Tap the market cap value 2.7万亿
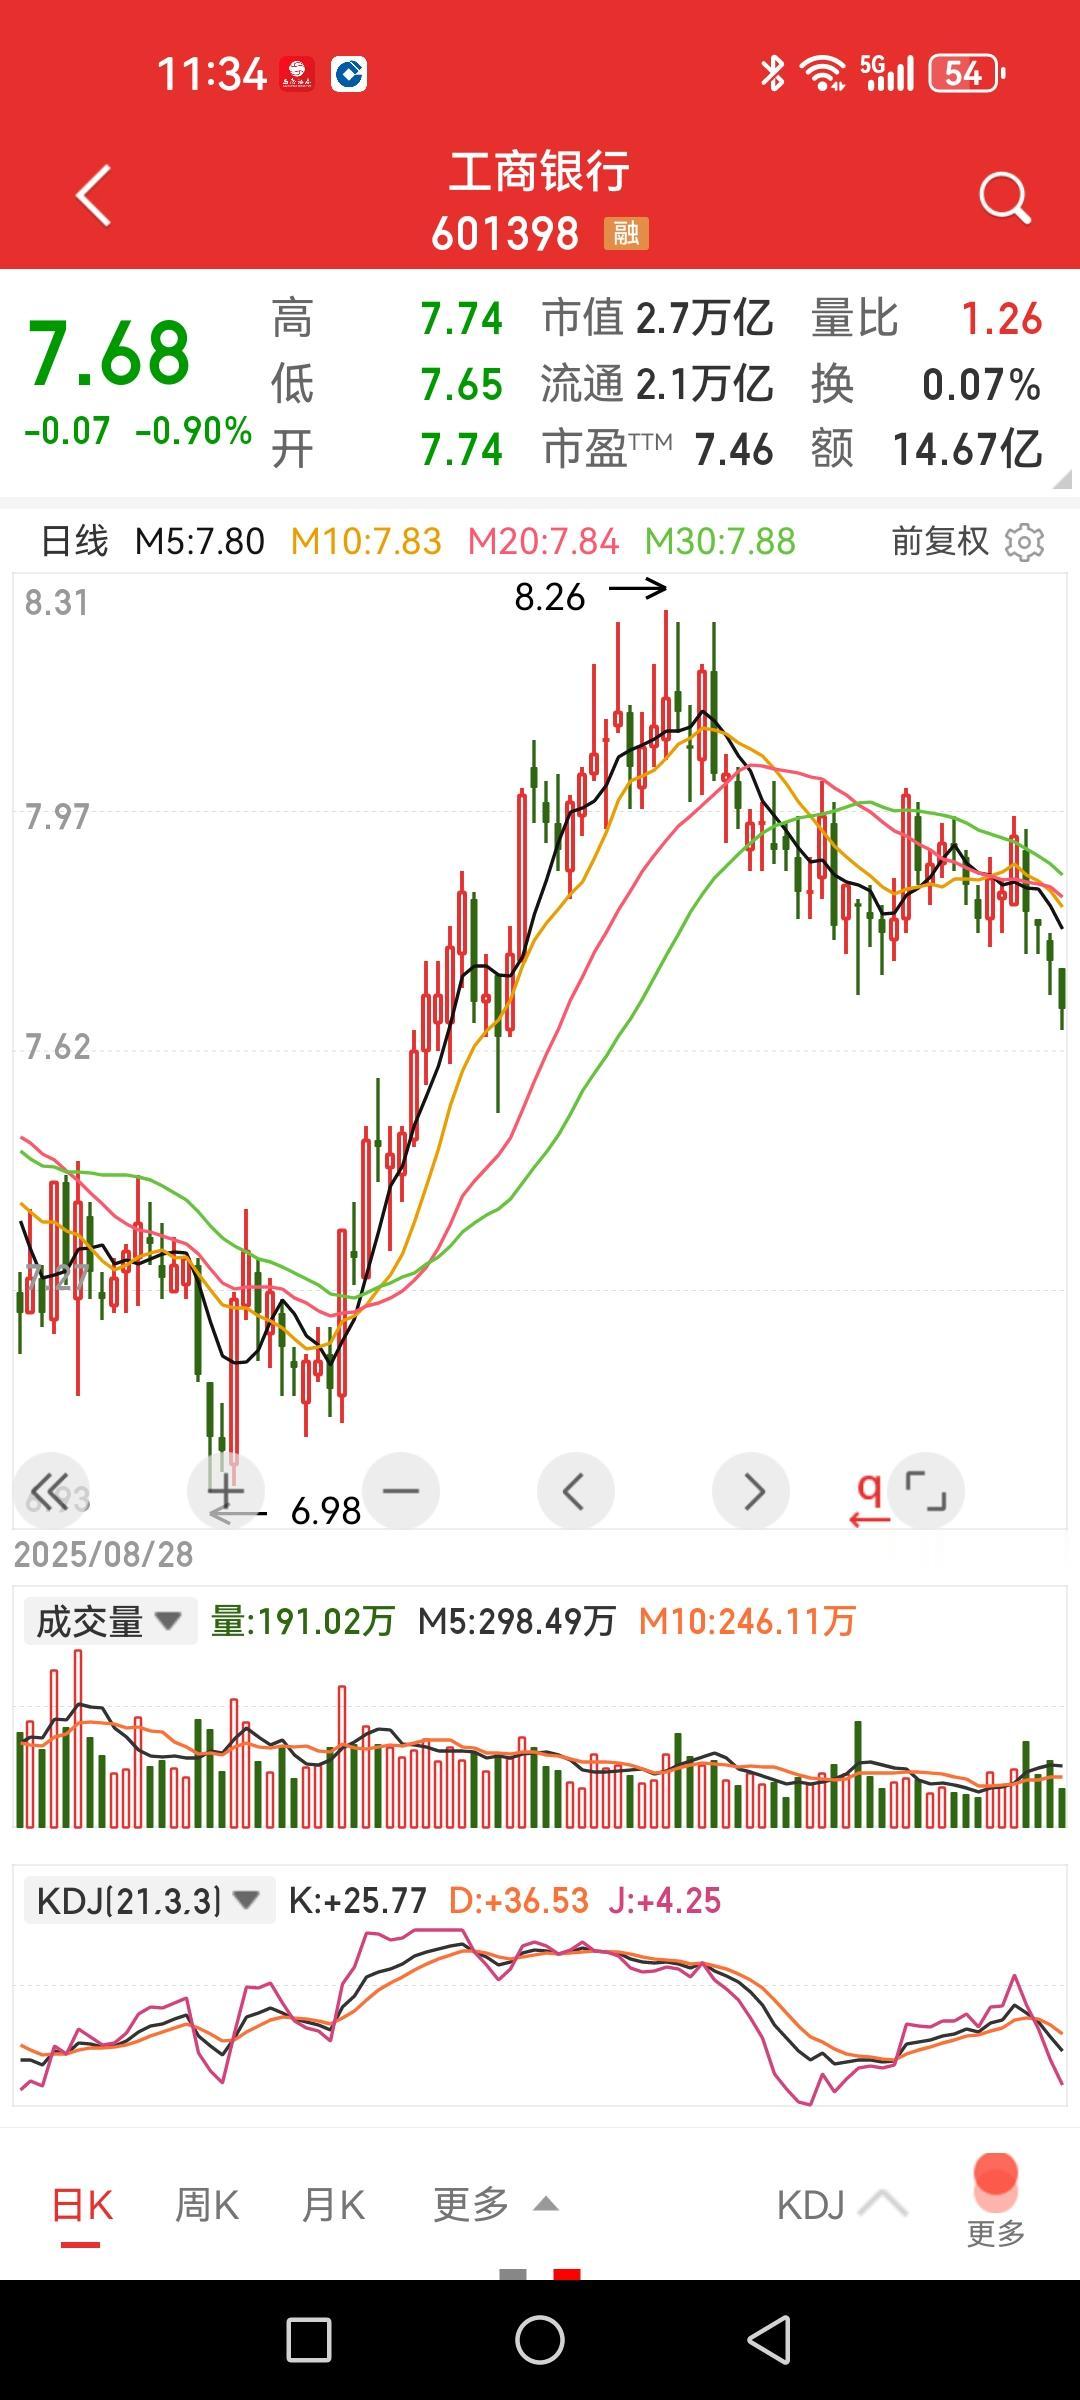Image resolution: width=1080 pixels, height=2400 pixels. (705, 319)
